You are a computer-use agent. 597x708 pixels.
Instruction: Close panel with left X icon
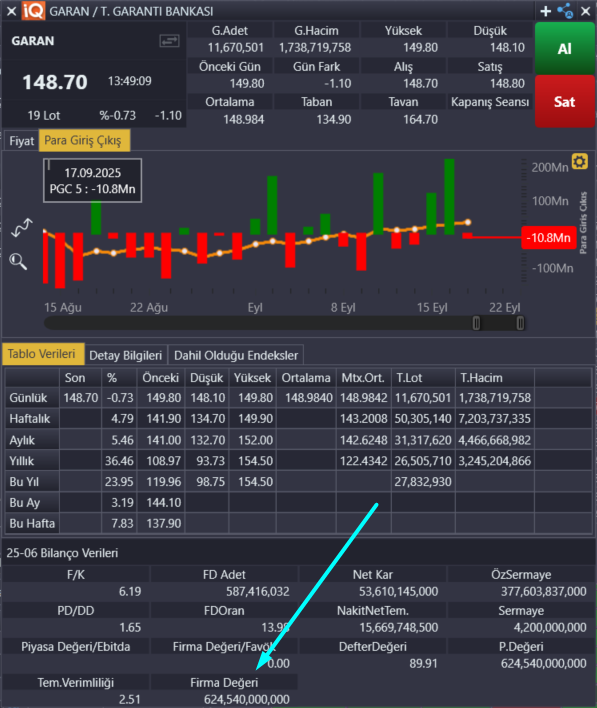[11, 11]
